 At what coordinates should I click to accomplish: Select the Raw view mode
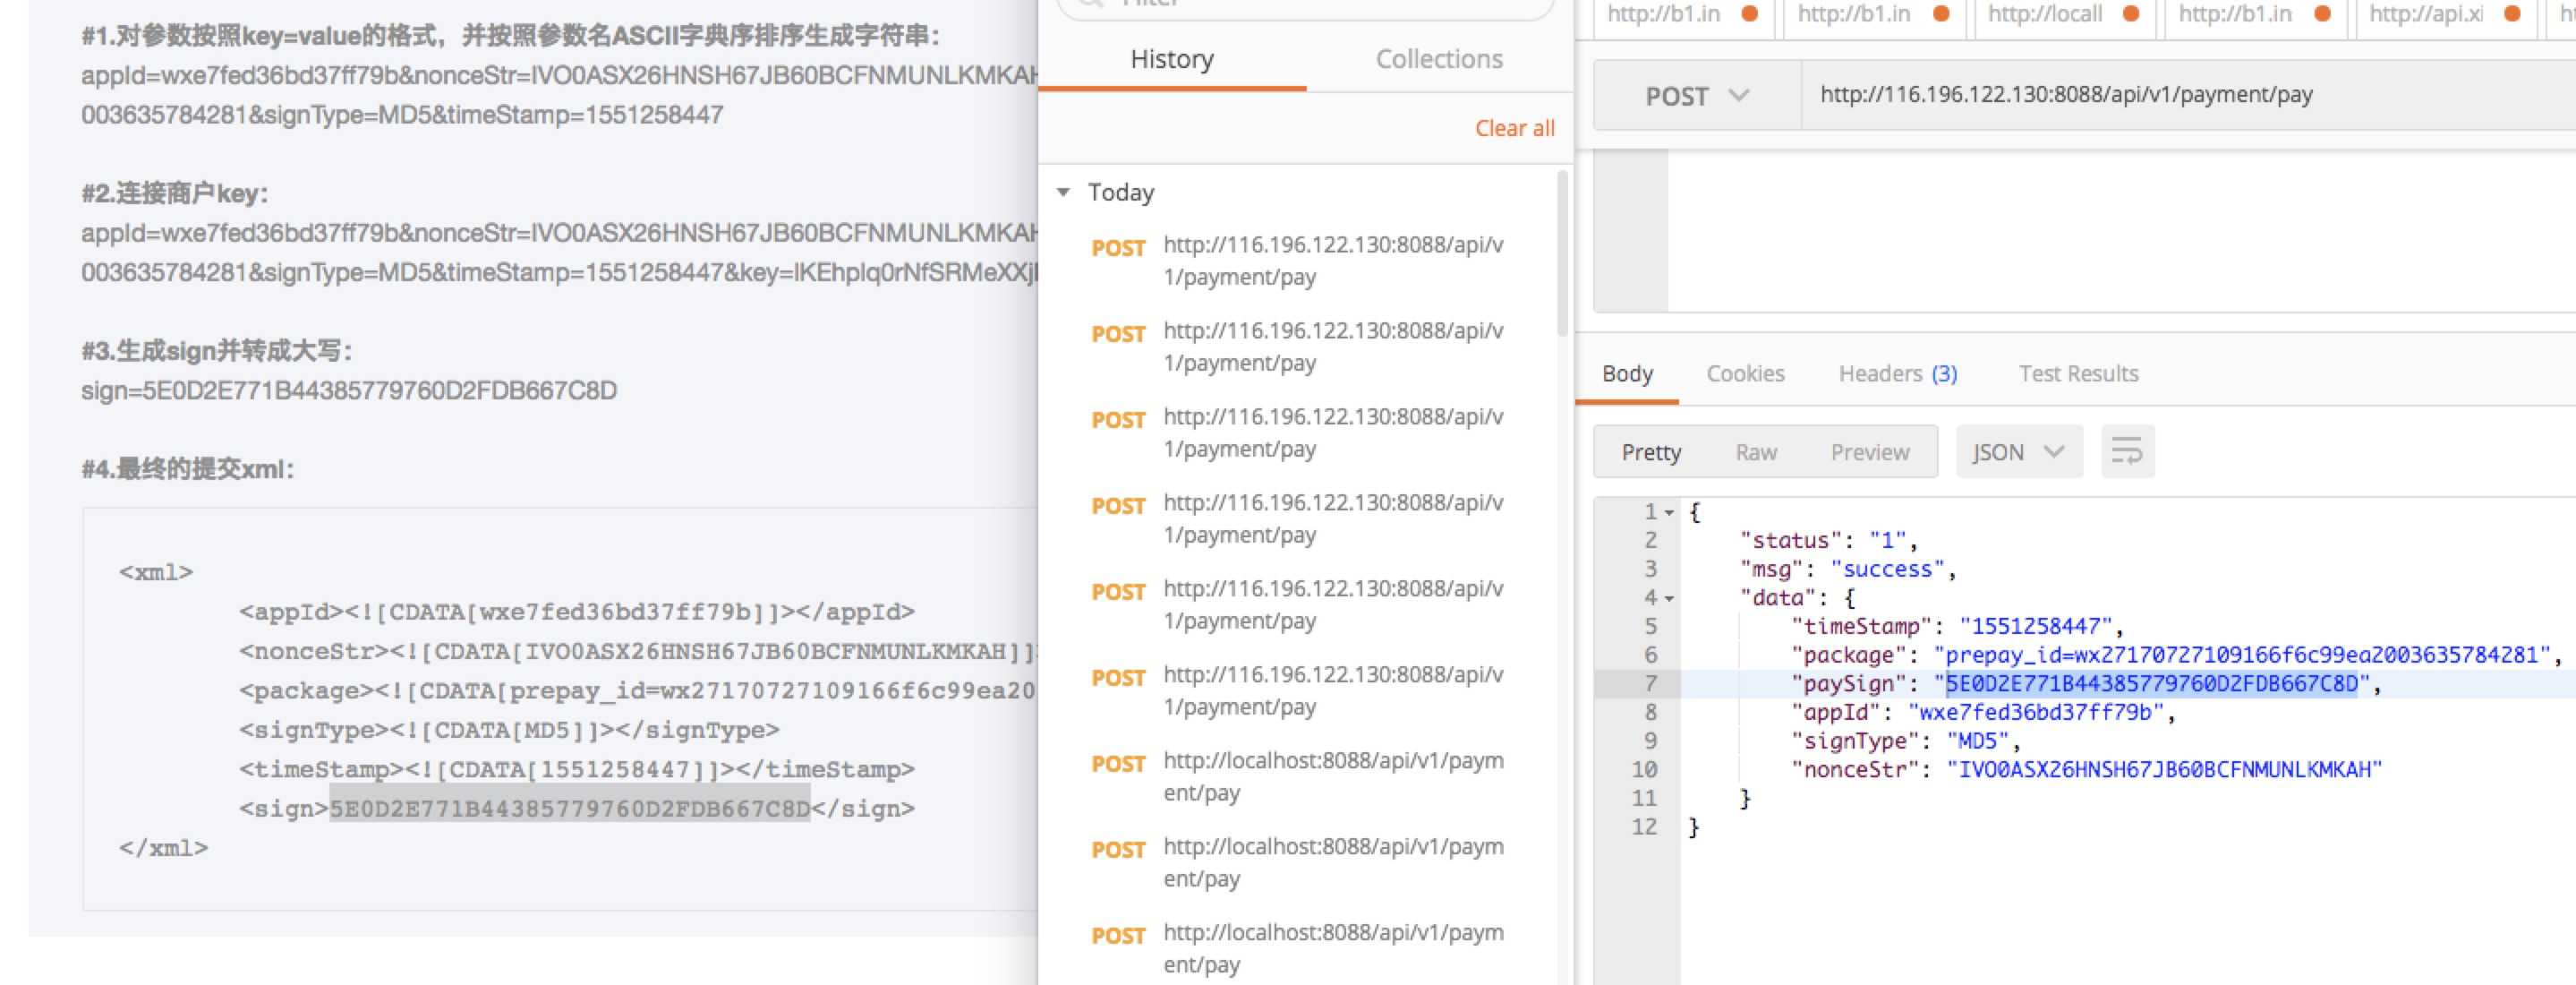pyautogui.click(x=1756, y=452)
